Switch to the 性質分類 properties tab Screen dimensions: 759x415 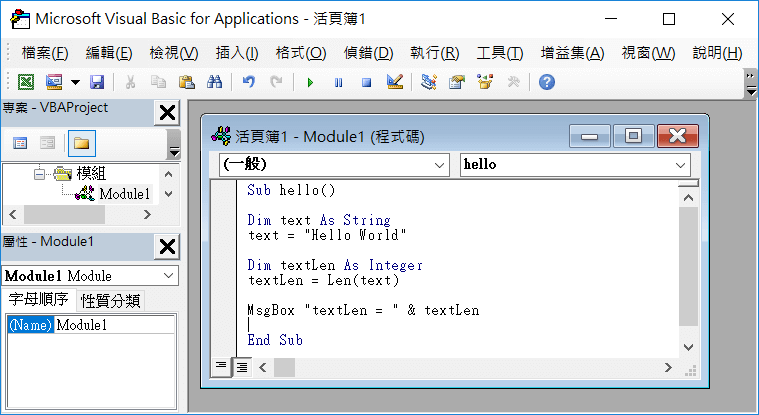pos(110,301)
